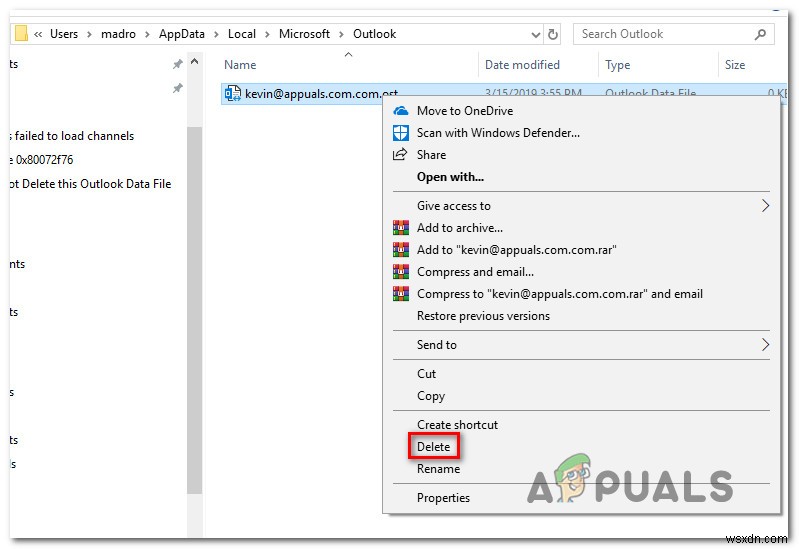Open the Send to entry

point(437,345)
